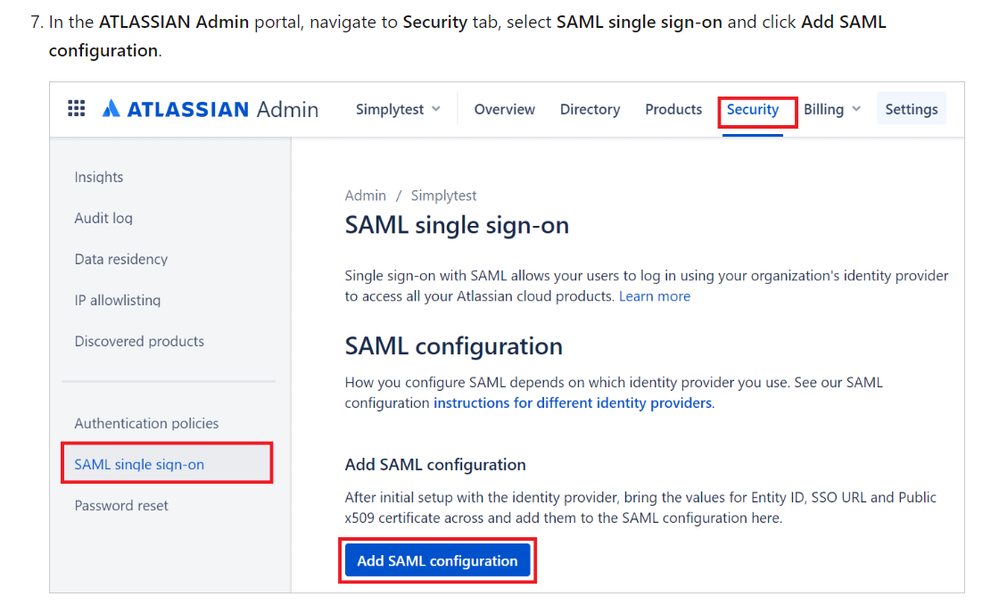Open Discovered products sidebar entry
Viewport: 999px width, 615px height.
pyautogui.click(x=139, y=342)
